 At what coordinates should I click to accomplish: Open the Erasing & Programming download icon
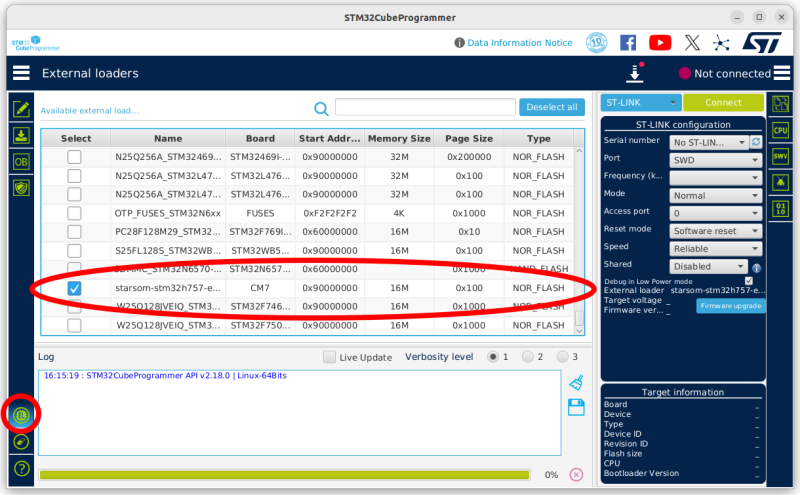pyautogui.click(x=21, y=135)
